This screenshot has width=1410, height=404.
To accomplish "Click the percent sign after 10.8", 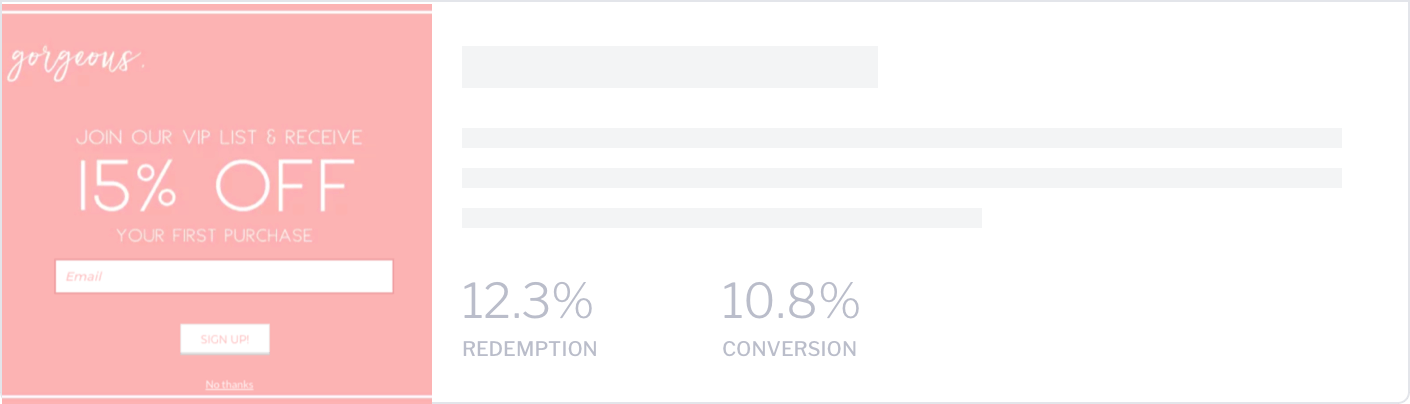I will pyautogui.click(x=840, y=301).
